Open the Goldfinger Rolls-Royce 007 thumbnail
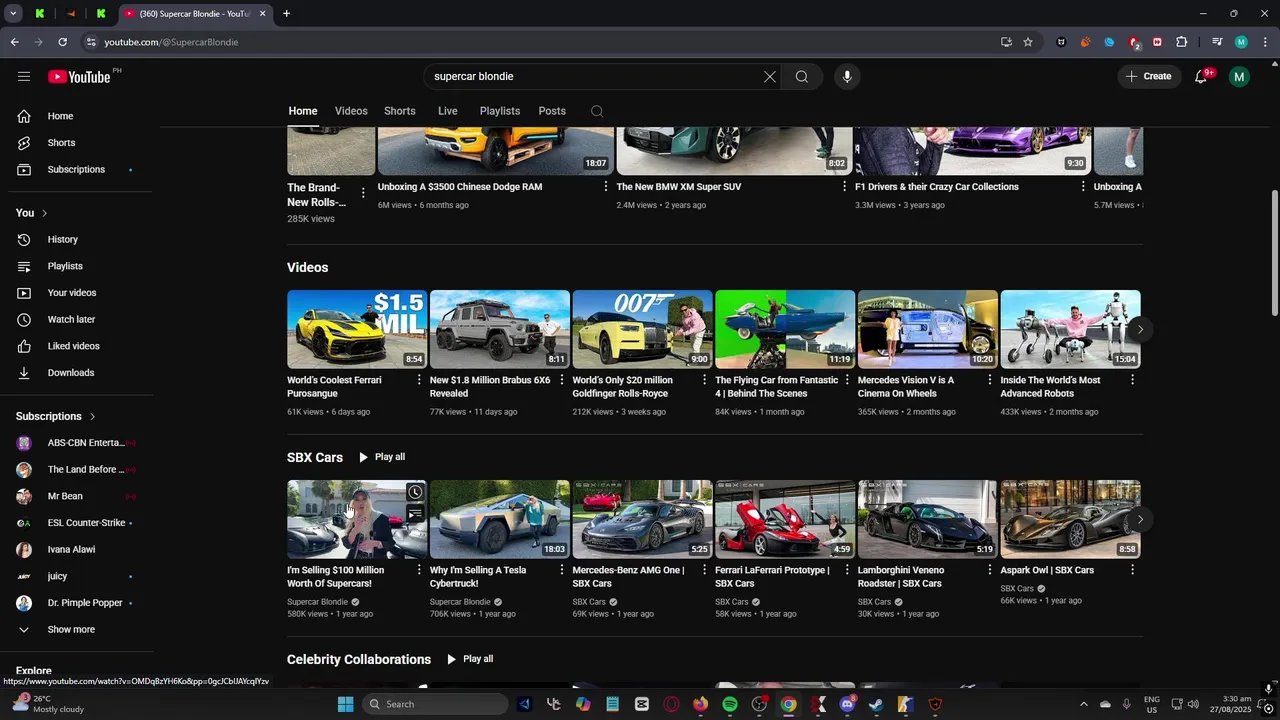Screen dimensions: 1280x720 pyautogui.click(x=642, y=329)
